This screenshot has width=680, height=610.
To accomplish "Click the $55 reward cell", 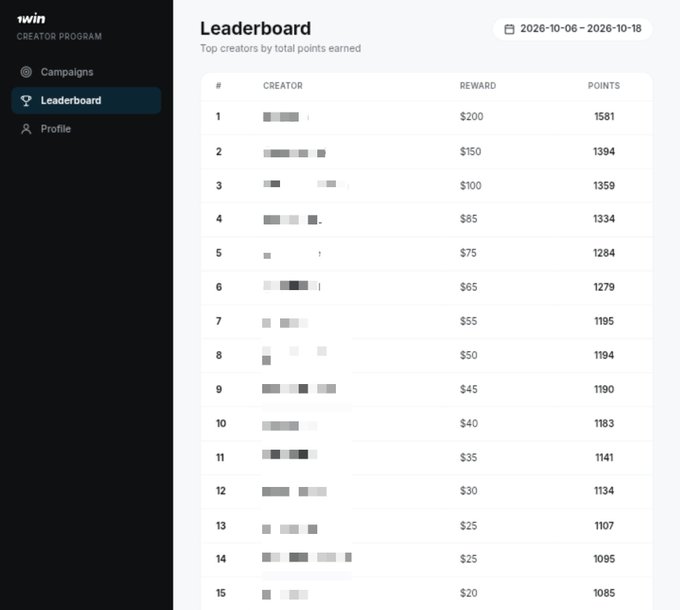I will 468,321.
